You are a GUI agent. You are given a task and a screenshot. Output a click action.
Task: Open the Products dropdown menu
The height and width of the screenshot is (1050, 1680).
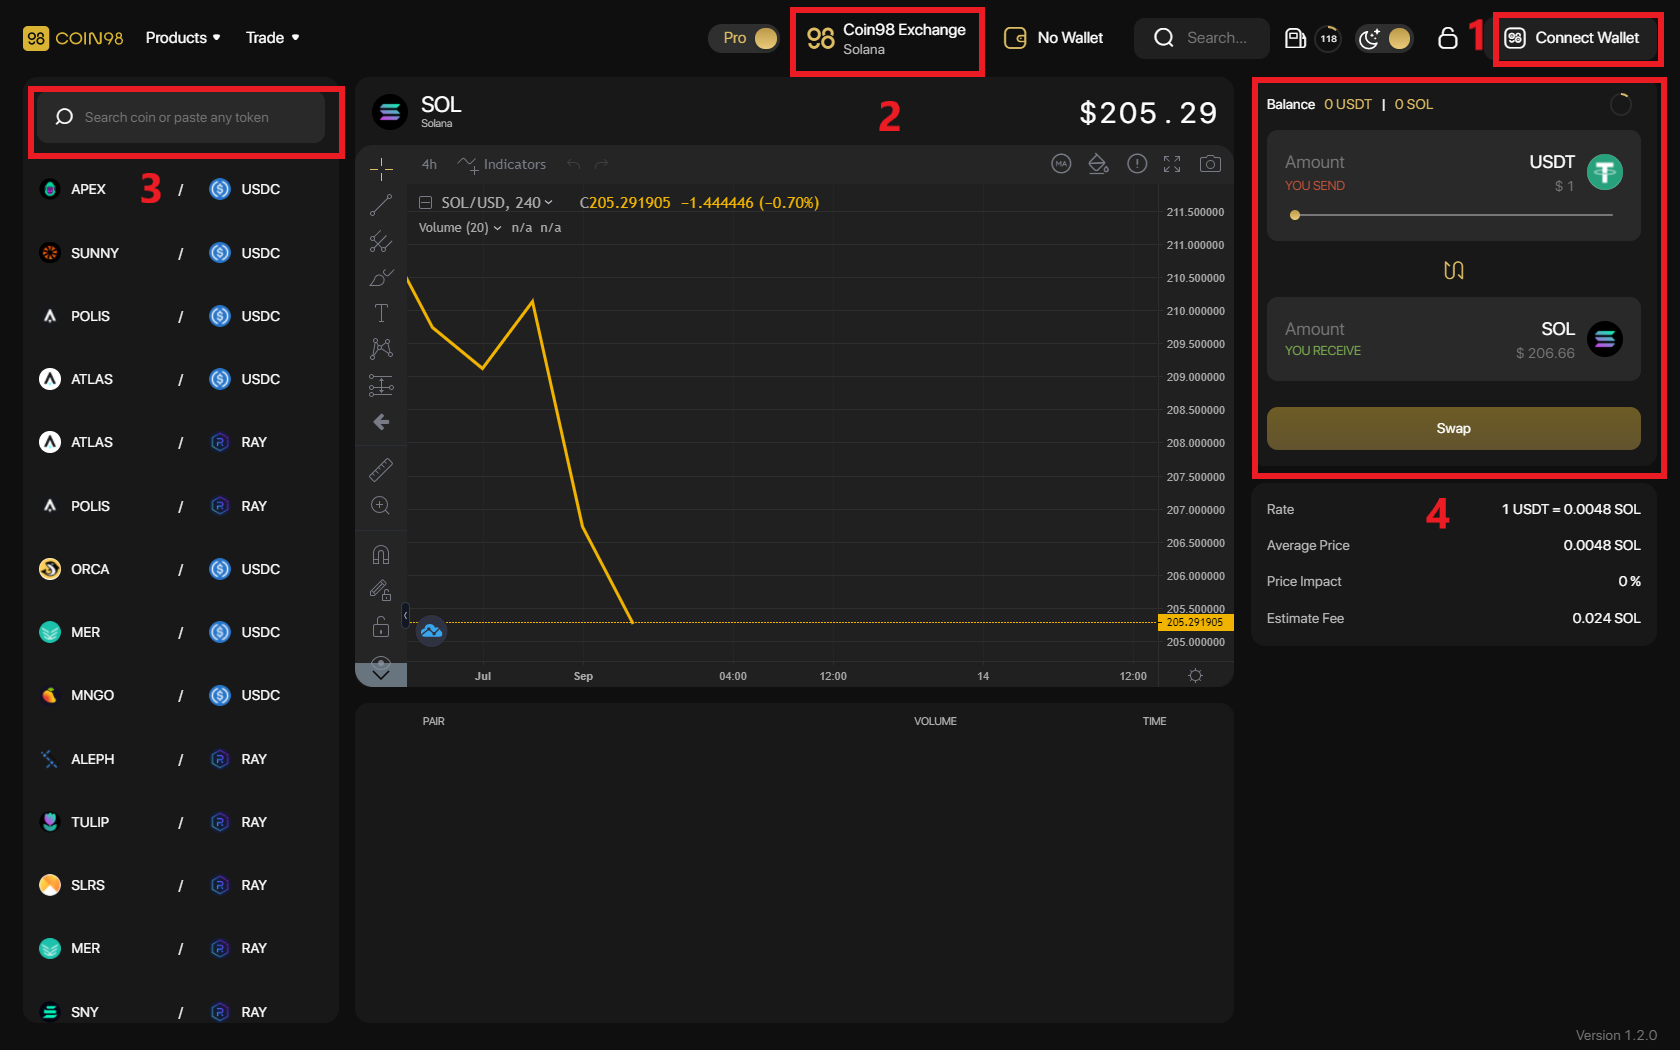(183, 38)
